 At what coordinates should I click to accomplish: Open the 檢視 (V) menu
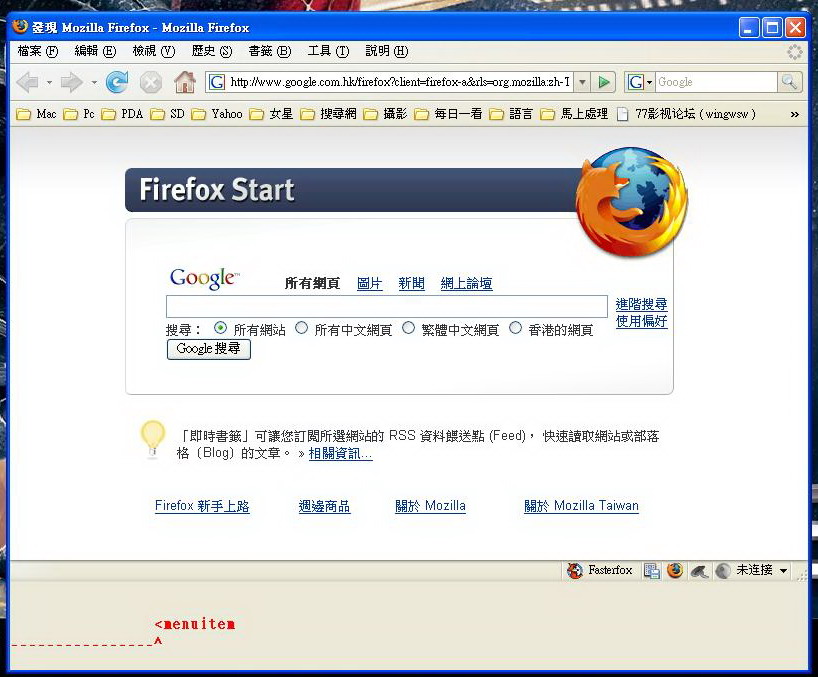pyautogui.click(x=153, y=51)
